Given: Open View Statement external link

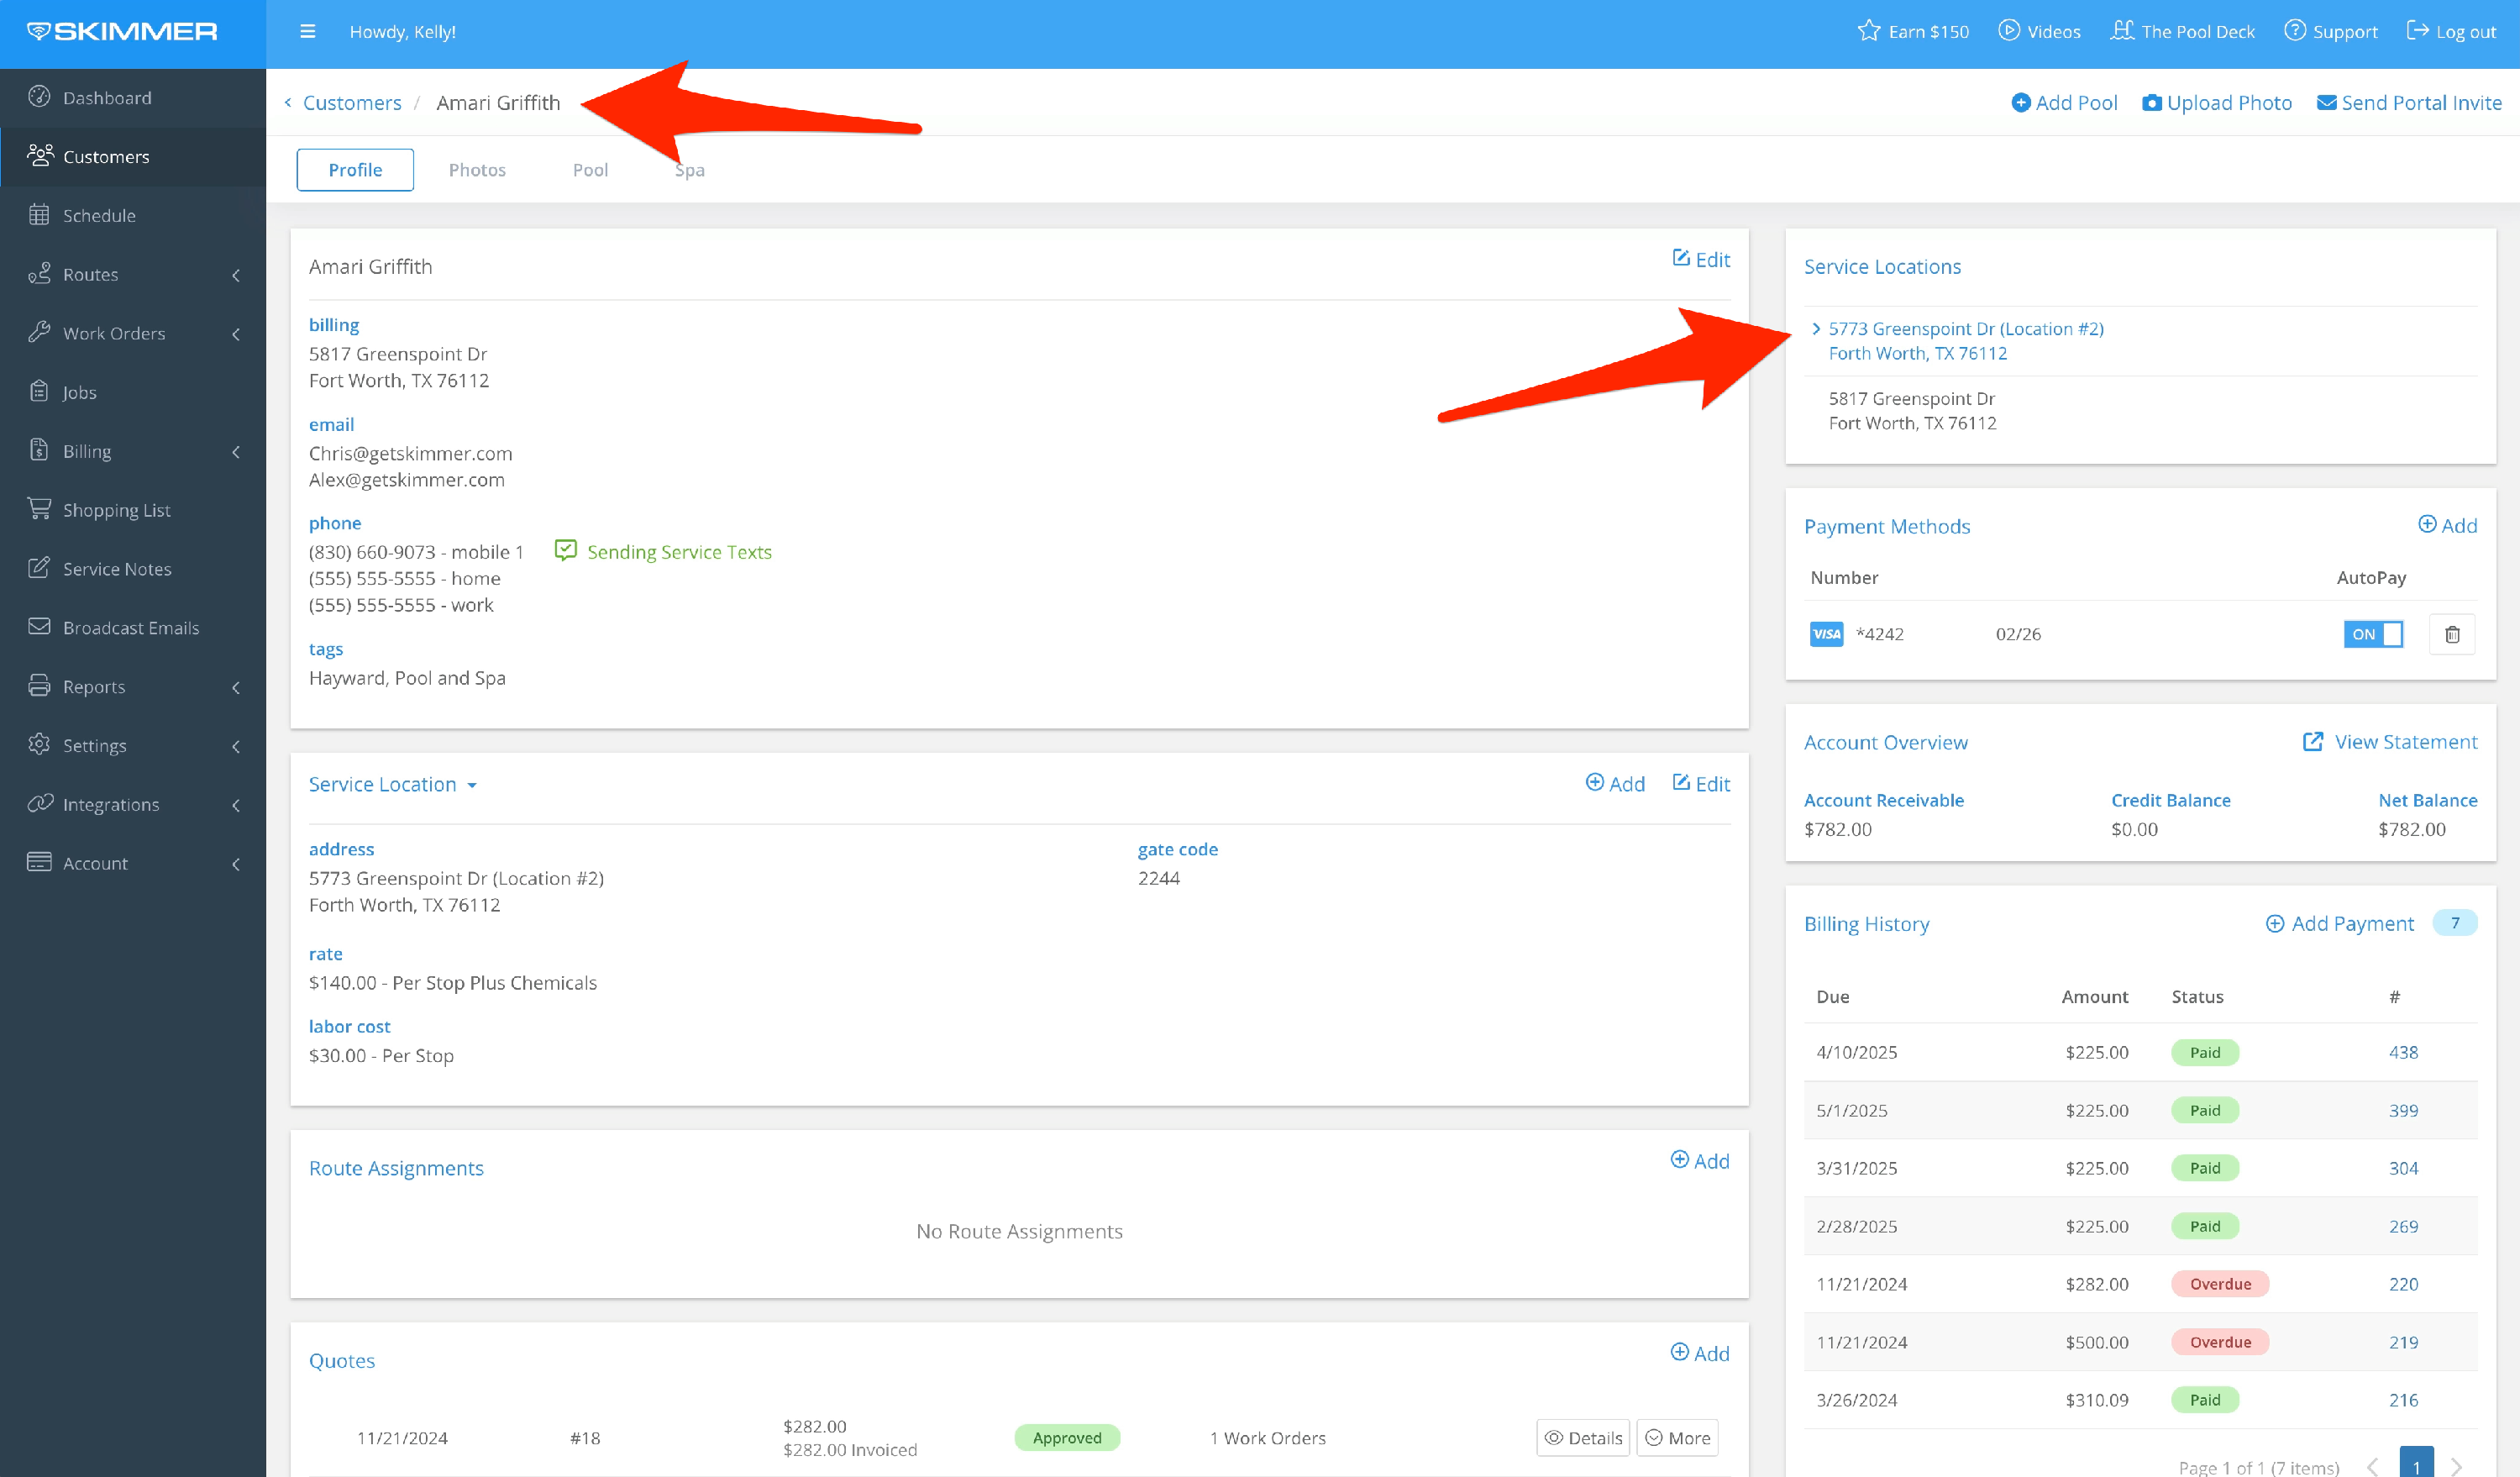Looking at the screenshot, I should [2390, 742].
